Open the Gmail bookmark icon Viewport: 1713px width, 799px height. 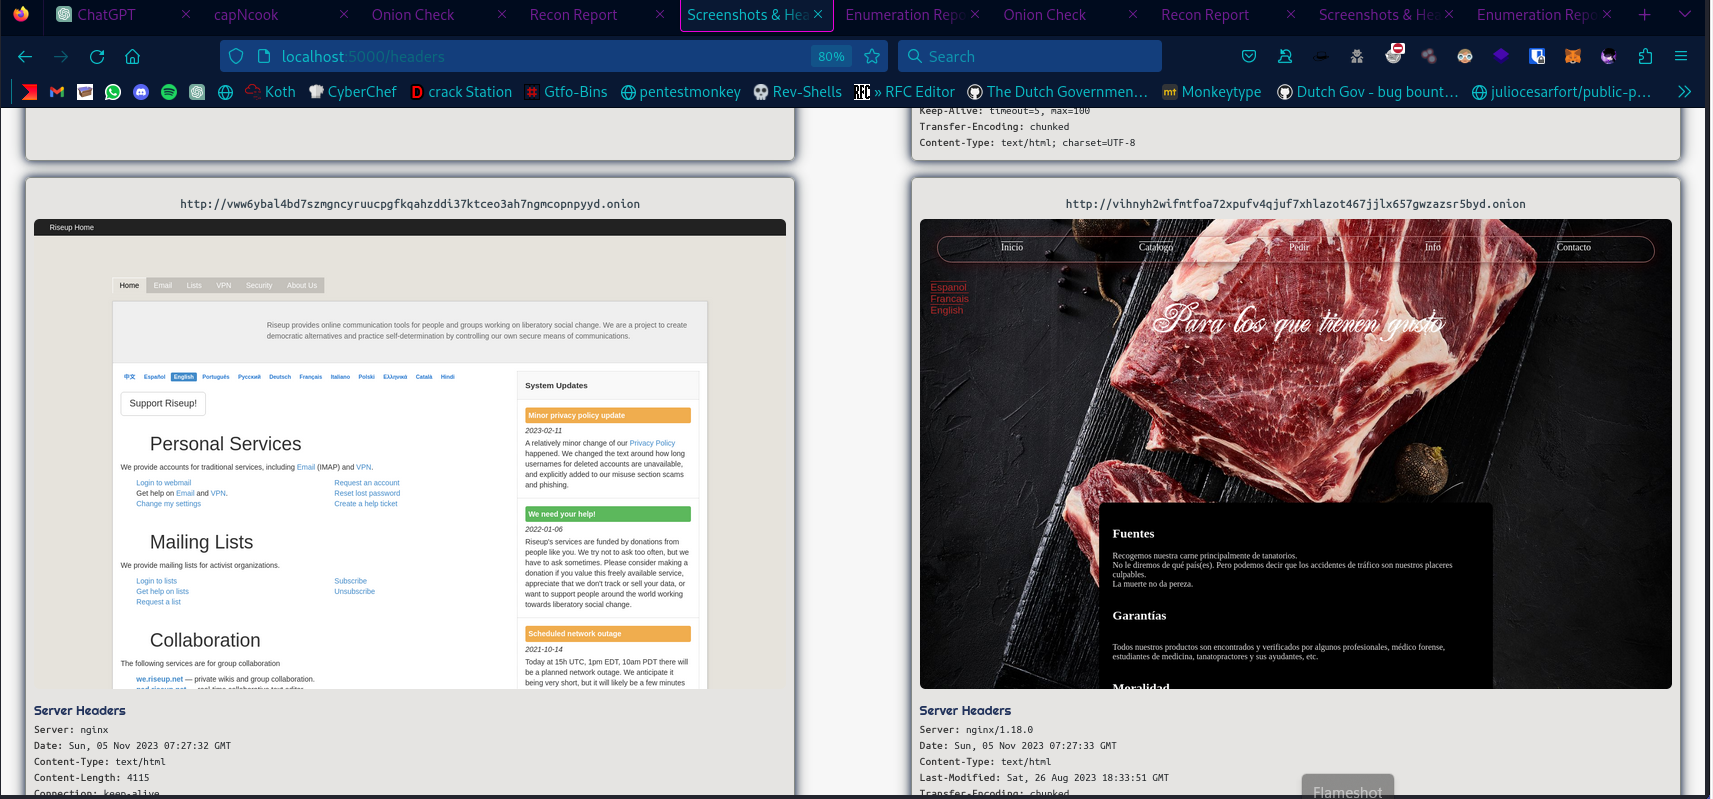click(x=57, y=92)
